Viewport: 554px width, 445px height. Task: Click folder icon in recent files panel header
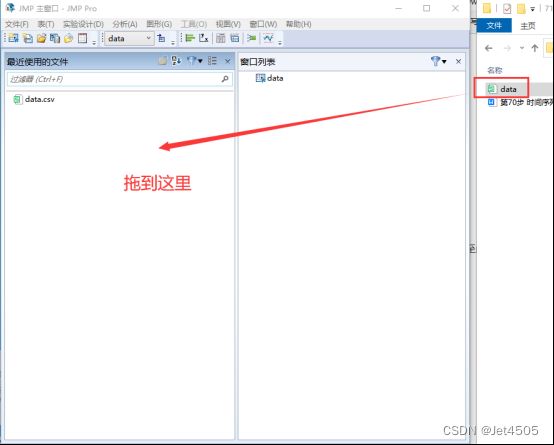(x=163, y=61)
